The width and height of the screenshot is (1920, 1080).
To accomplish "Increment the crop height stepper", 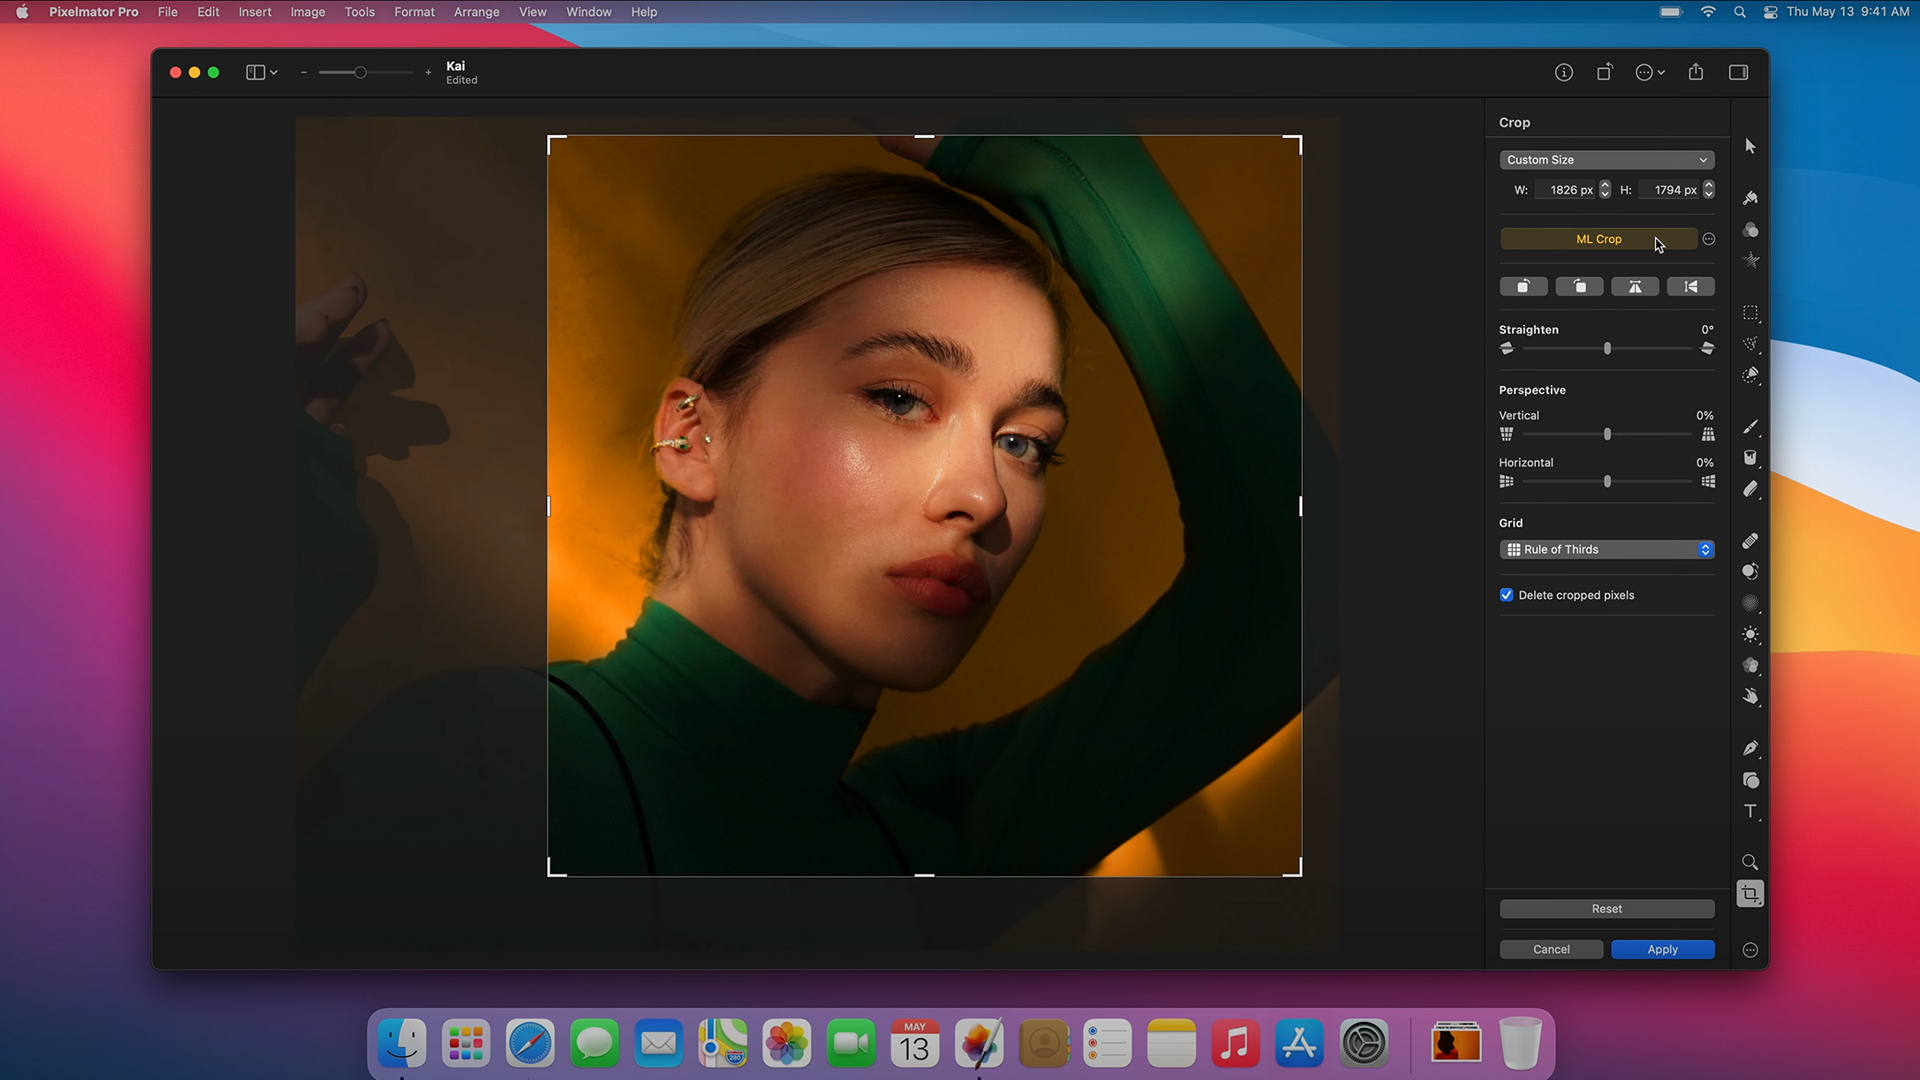I will (x=1709, y=185).
